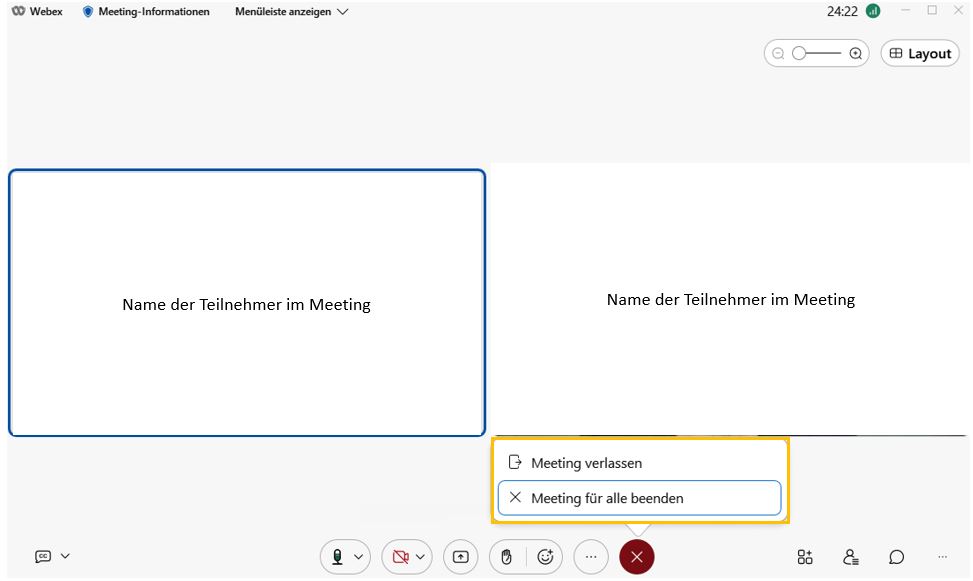
Task: Select Meeting verlassen
Action: 586,463
